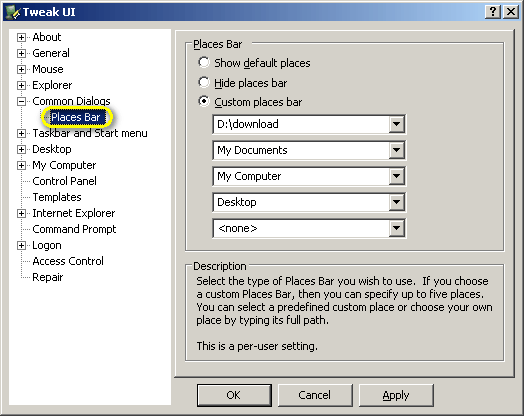Open the D:\download dropdown arrow
This screenshot has width=524, height=416.
tap(397, 124)
